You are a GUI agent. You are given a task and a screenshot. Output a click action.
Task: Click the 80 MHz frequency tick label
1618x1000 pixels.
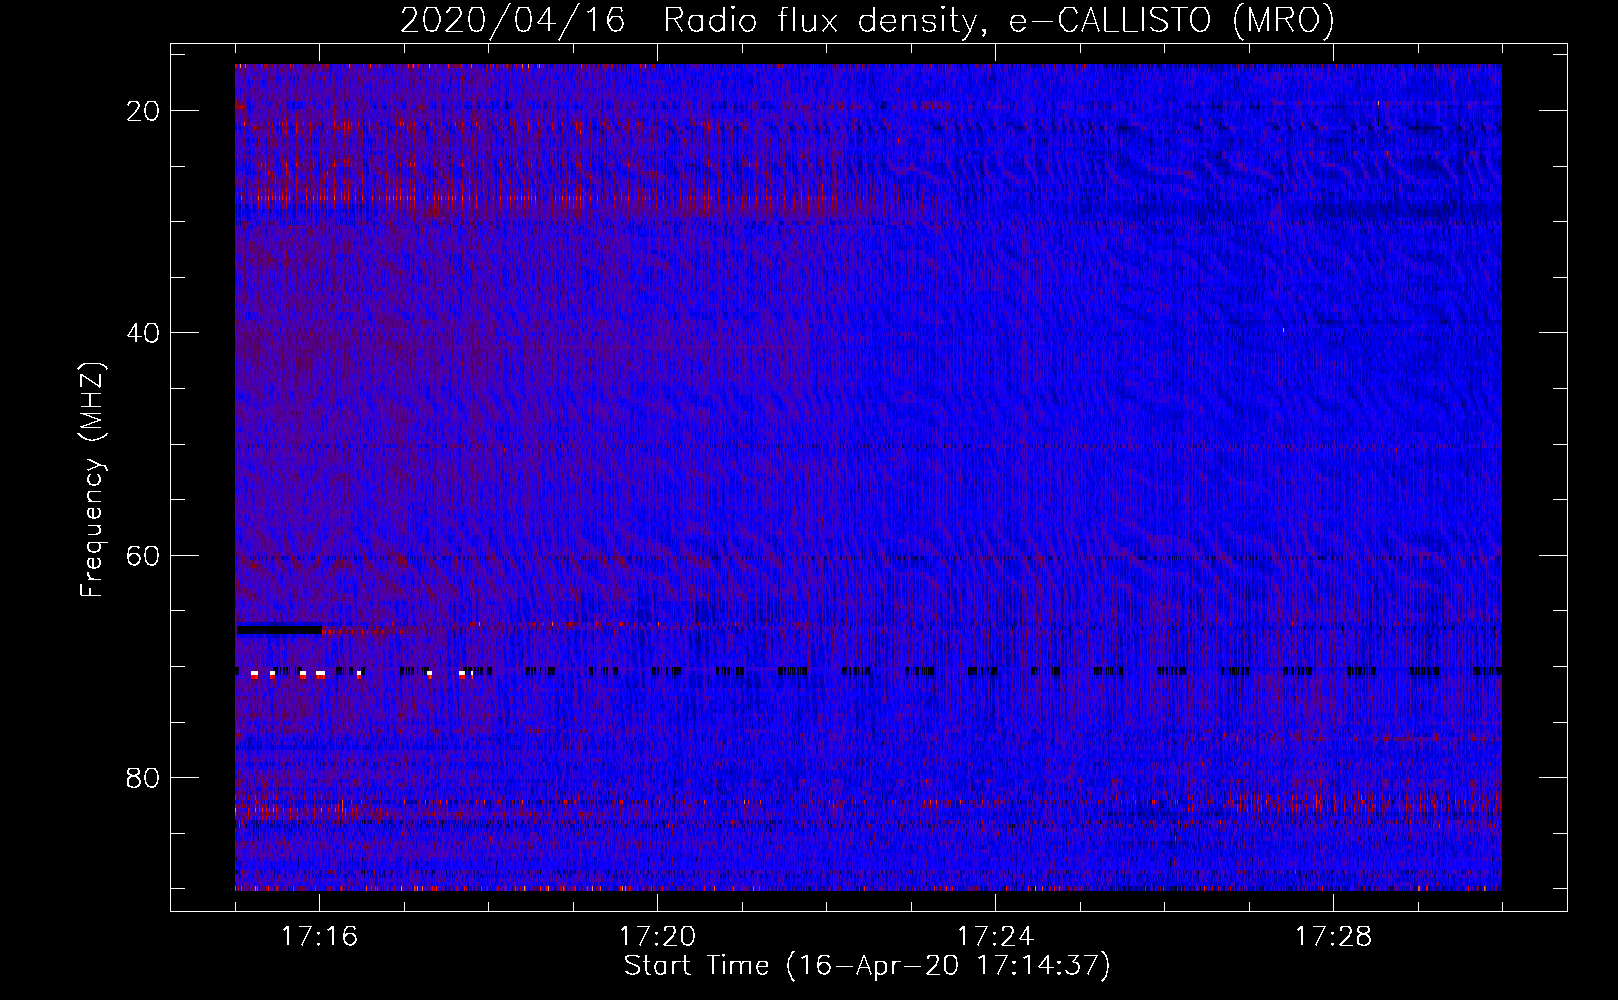coord(143,778)
